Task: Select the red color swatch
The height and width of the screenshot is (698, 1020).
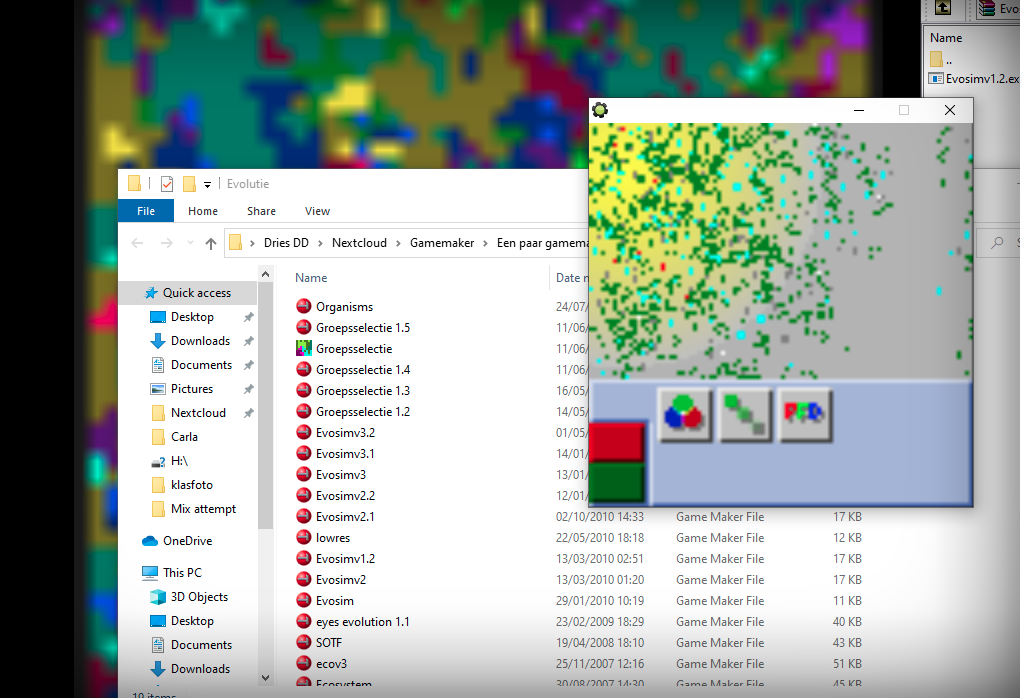Action: point(617,442)
